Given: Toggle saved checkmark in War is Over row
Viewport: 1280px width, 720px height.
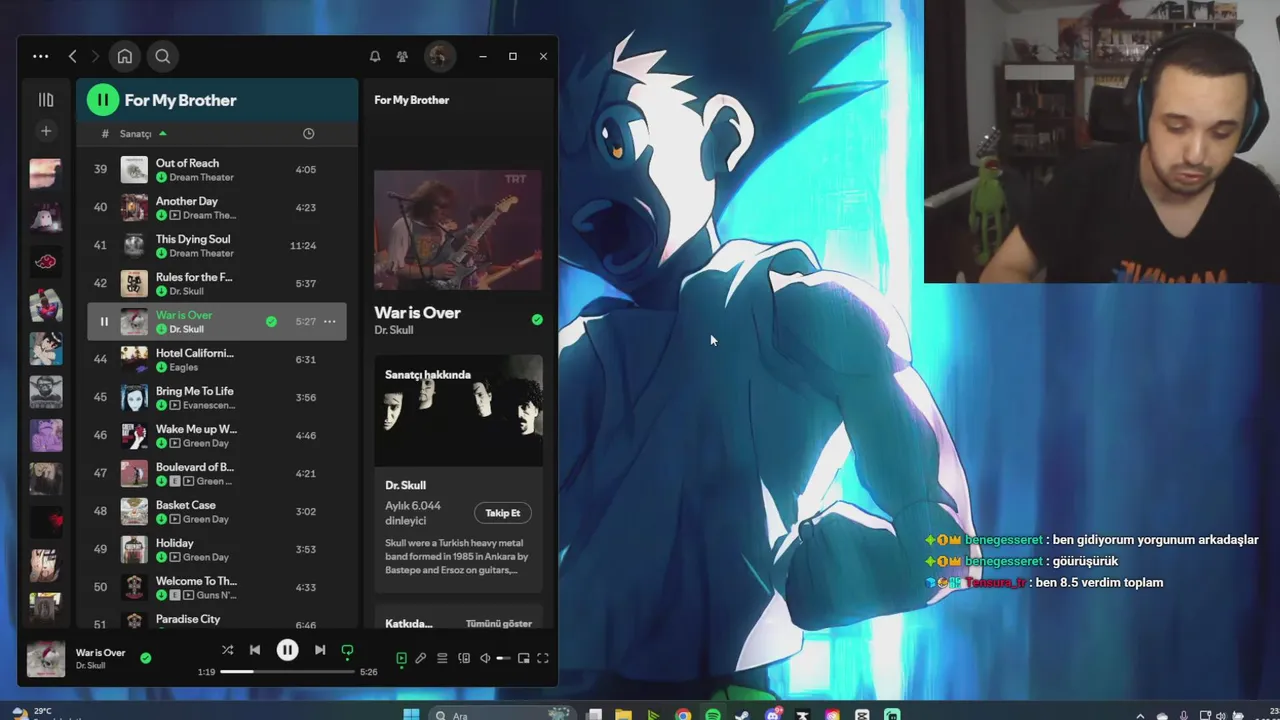Looking at the screenshot, I should 271,322.
